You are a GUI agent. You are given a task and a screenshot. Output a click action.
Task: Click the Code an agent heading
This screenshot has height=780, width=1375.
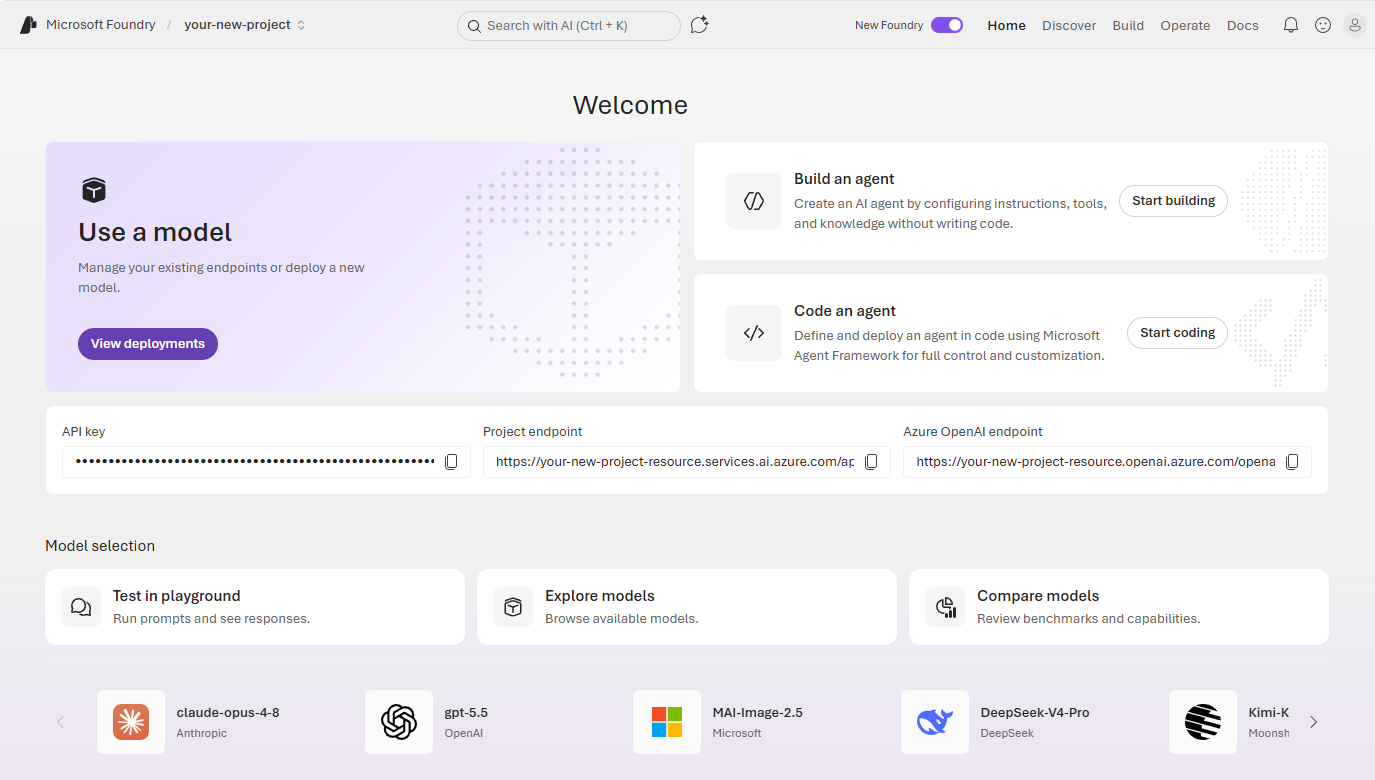pyautogui.click(x=845, y=311)
